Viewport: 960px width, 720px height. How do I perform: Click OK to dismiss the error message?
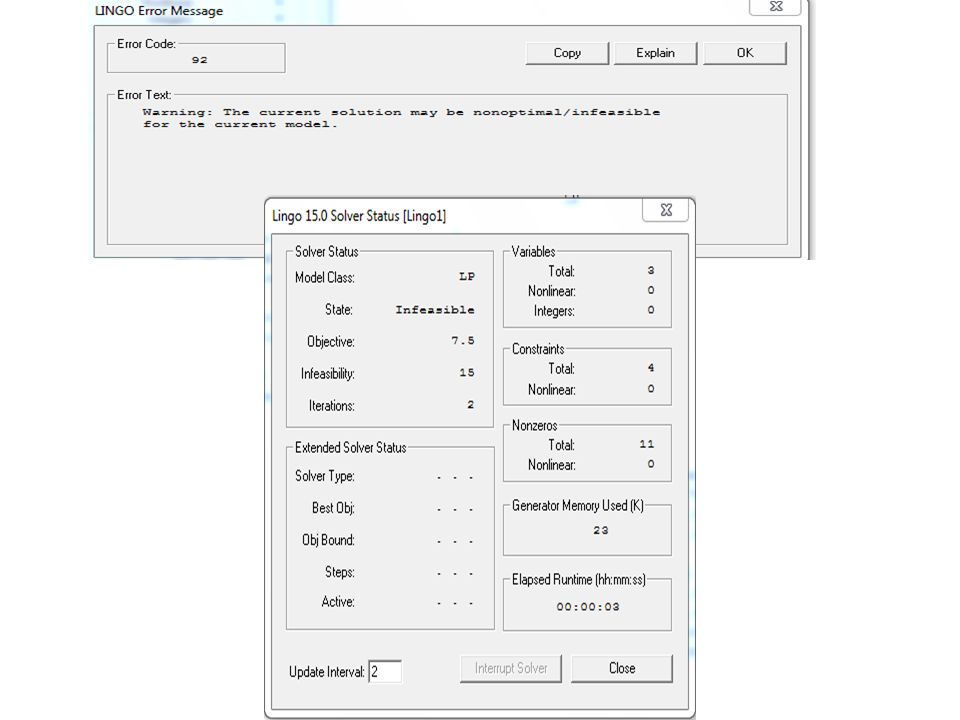(744, 53)
